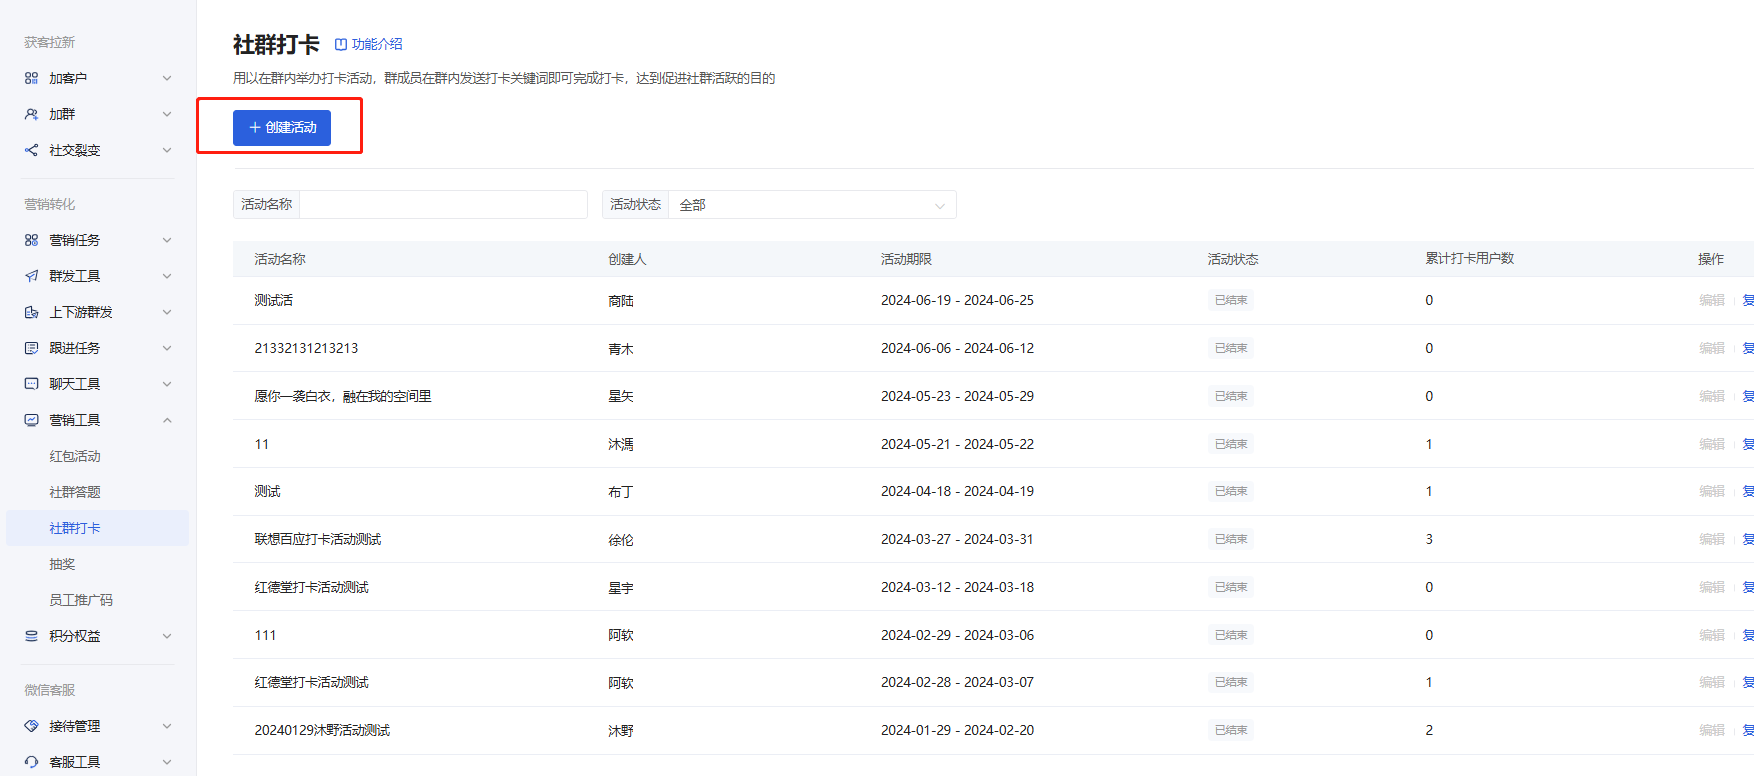The width and height of the screenshot is (1754, 776).
Task: Click the 活动状态 column header
Action: pos(1233,259)
